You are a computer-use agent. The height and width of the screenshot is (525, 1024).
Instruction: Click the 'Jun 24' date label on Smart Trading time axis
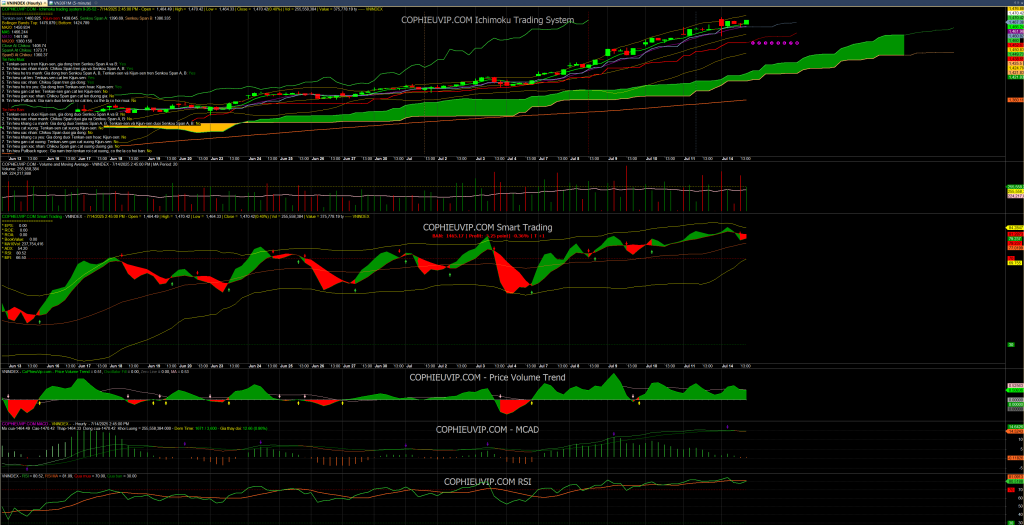point(255,367)
